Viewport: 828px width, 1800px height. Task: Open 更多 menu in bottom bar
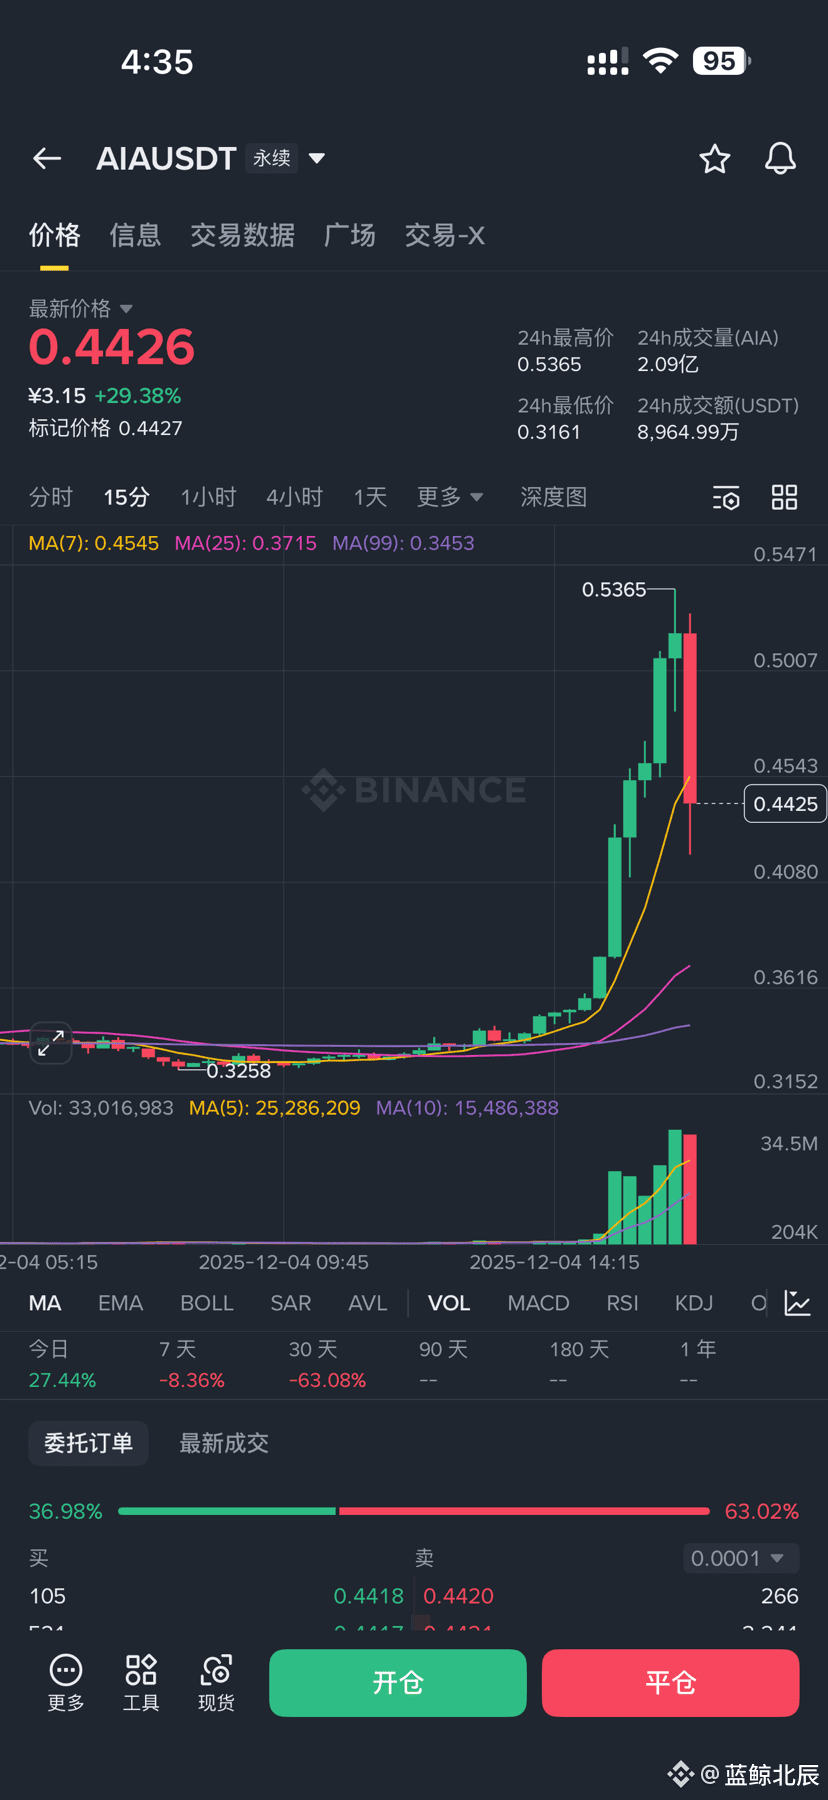click(x=66, y=1682)
